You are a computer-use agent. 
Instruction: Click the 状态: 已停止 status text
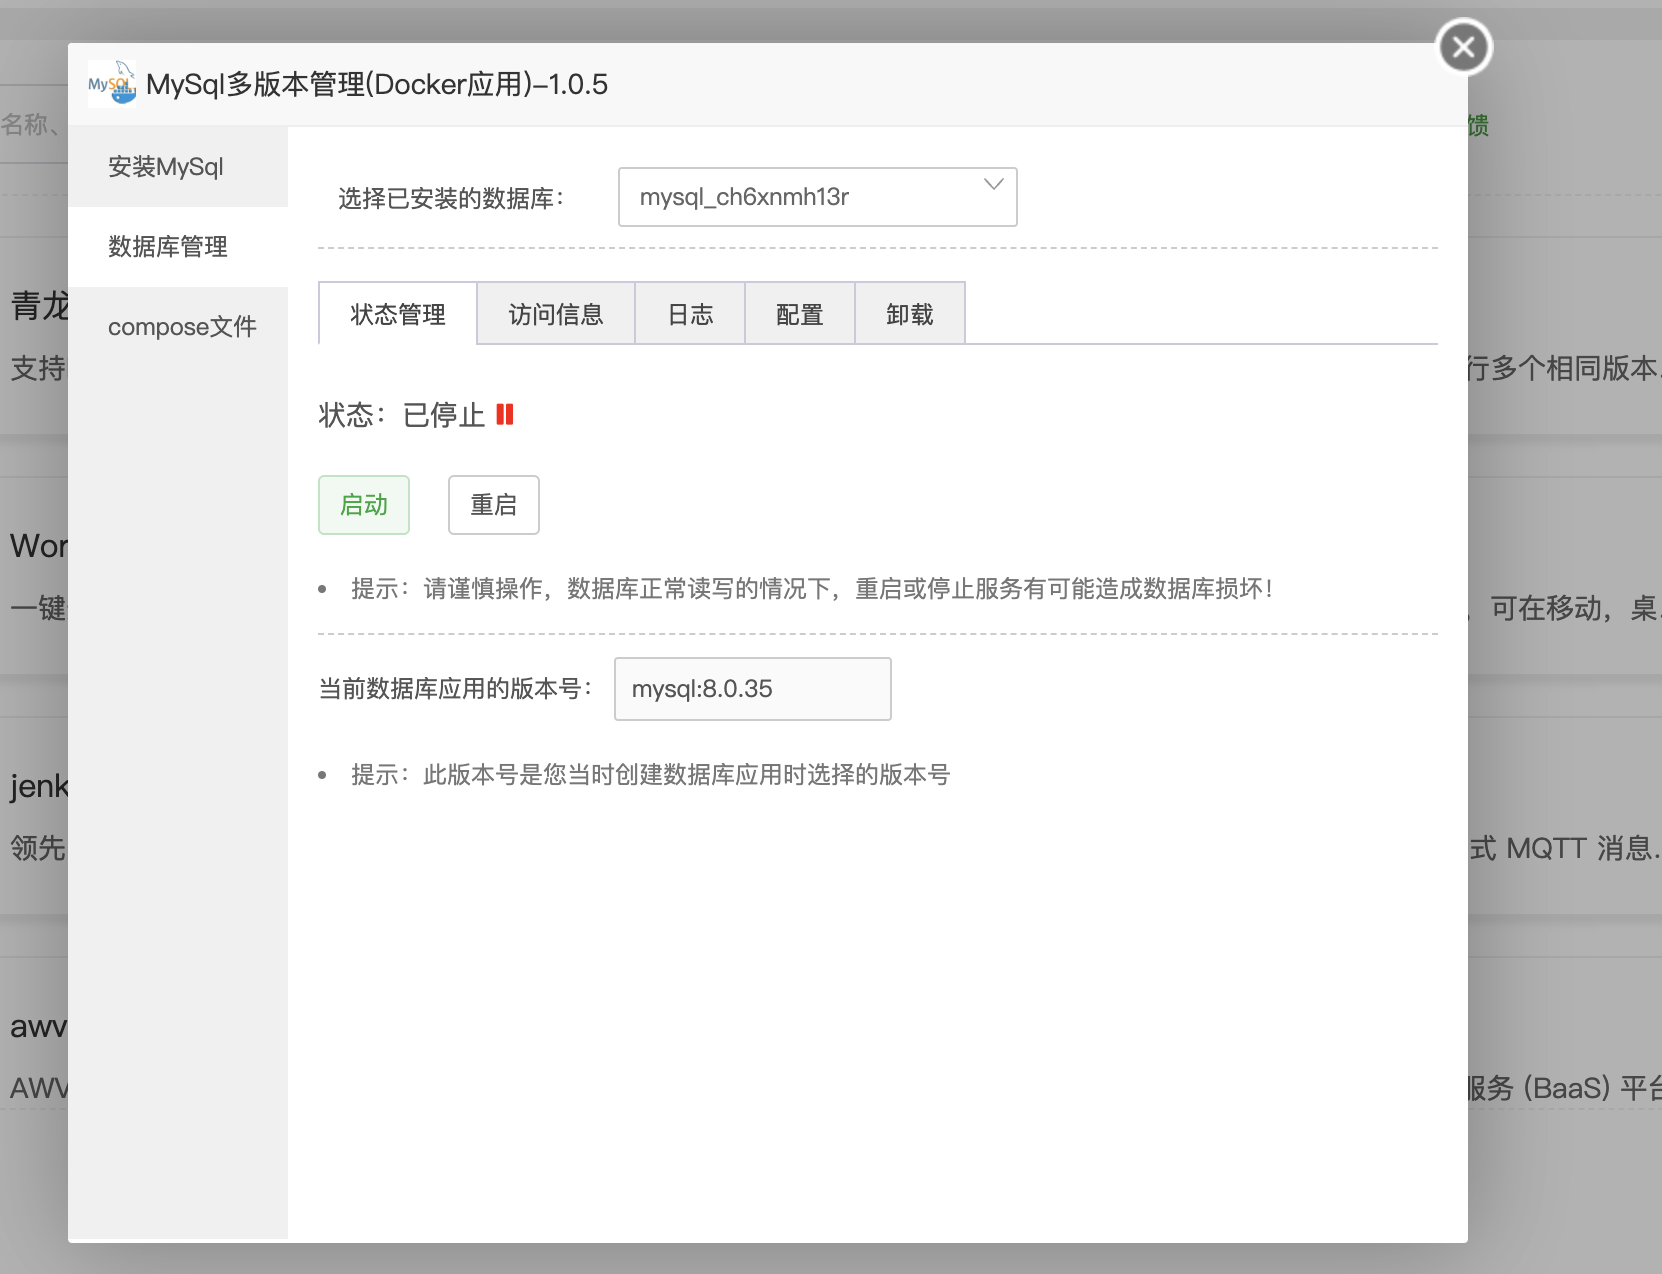[402, 415]
